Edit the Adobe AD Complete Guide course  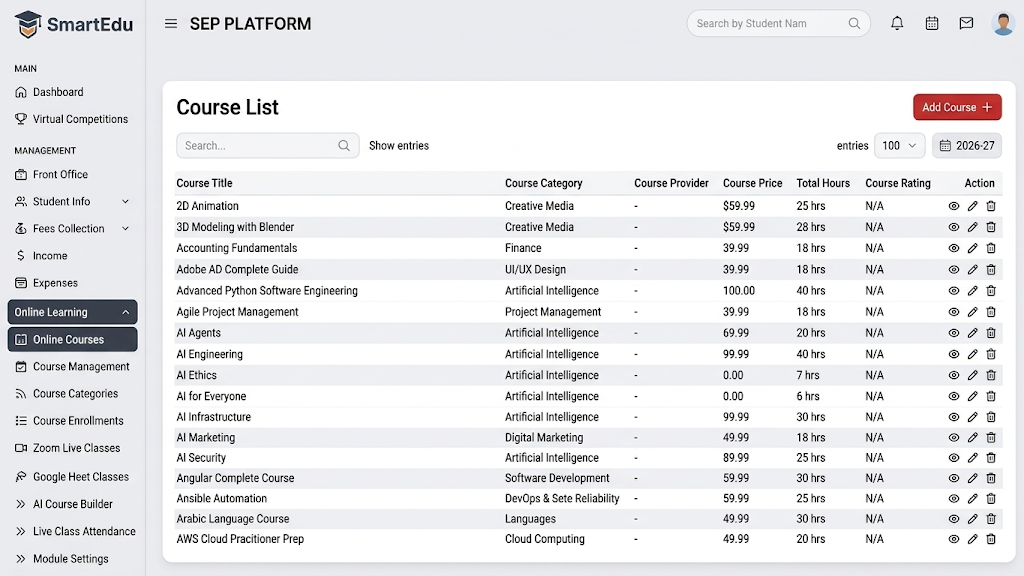click(972, 269)
